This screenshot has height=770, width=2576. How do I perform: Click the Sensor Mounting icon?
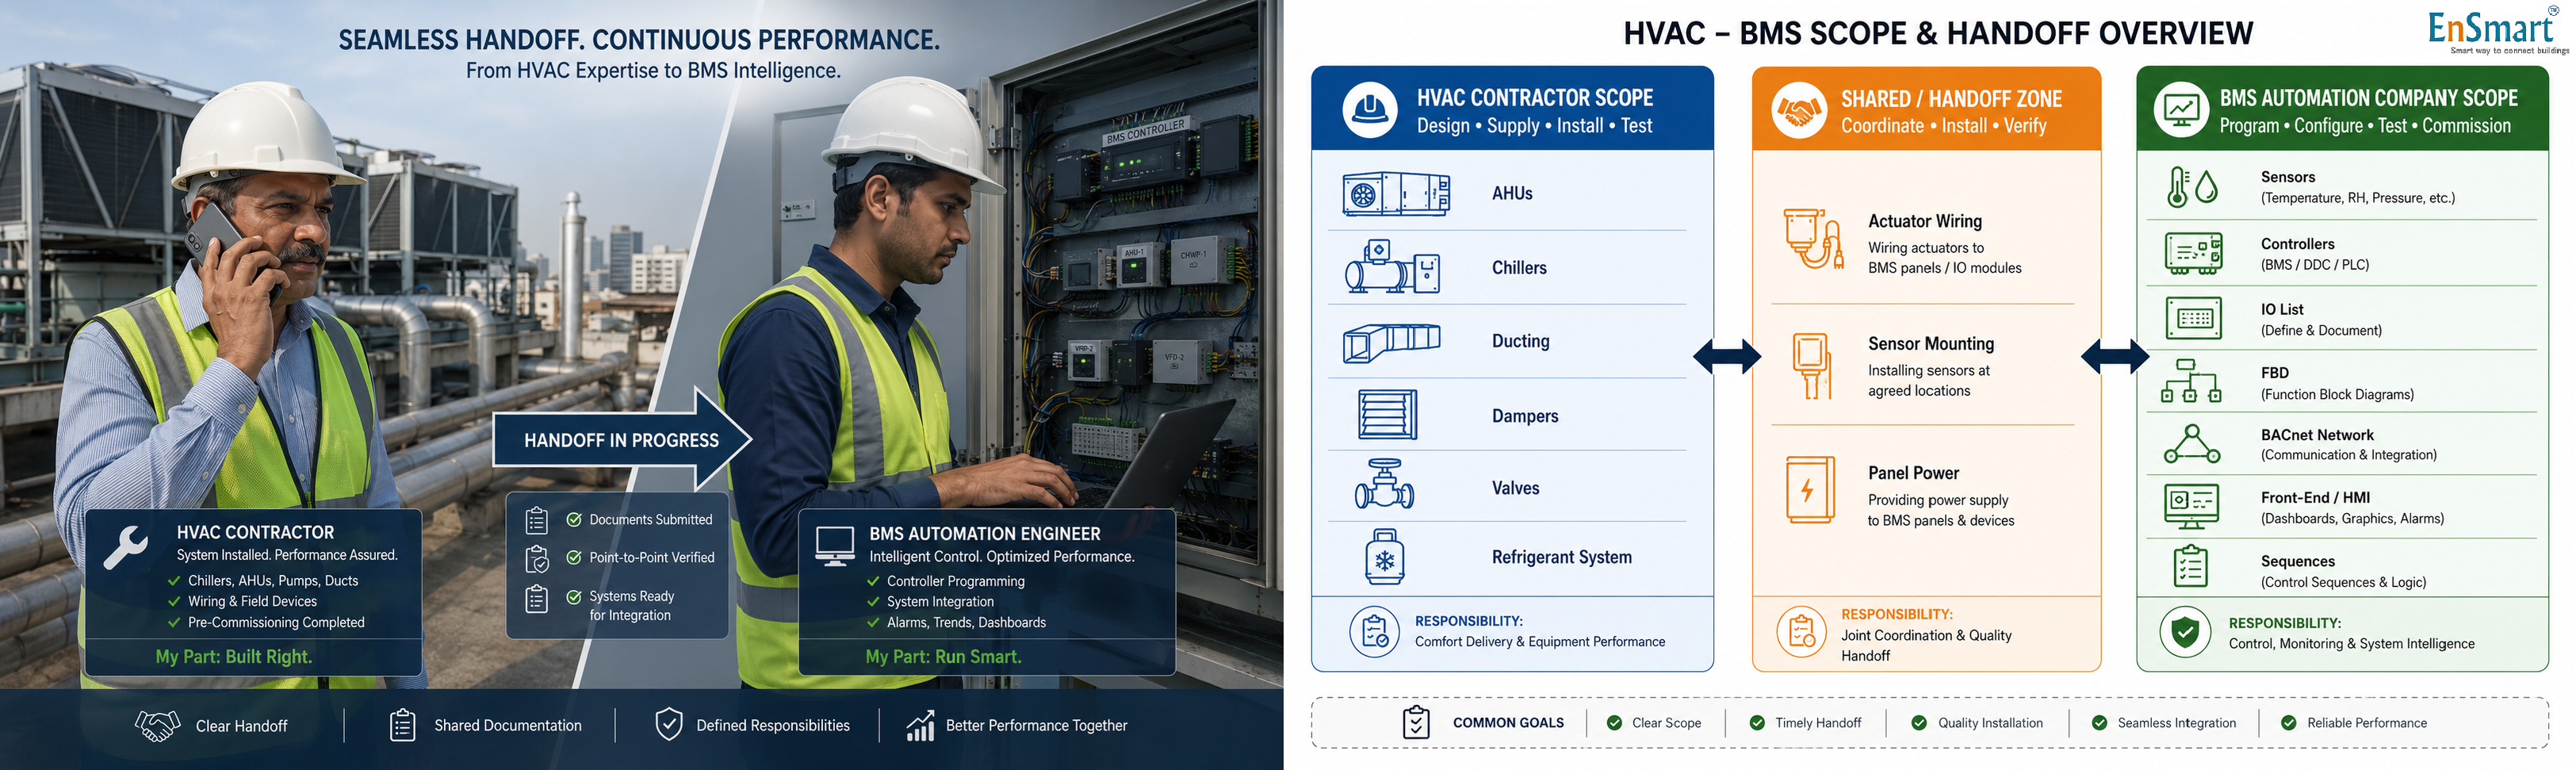(1811, 366)
